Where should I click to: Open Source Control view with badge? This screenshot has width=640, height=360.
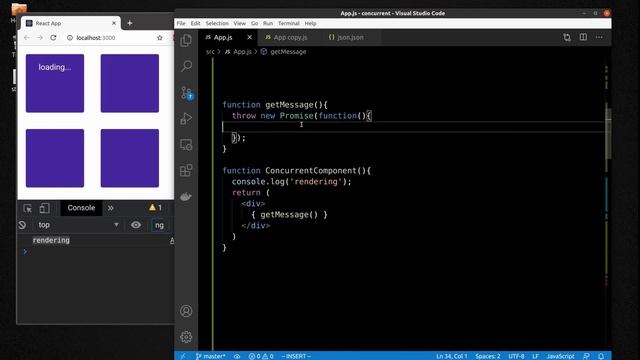(x=187, y=93)
